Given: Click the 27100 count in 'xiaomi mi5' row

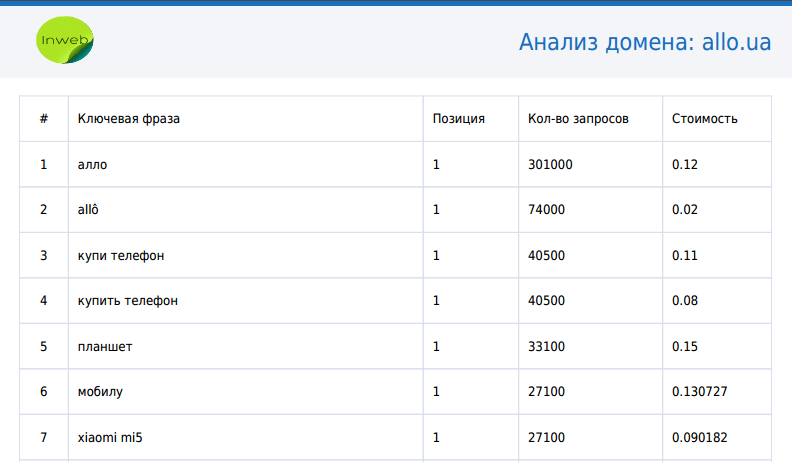Looking at the screenshot, I should coord(547,437).
